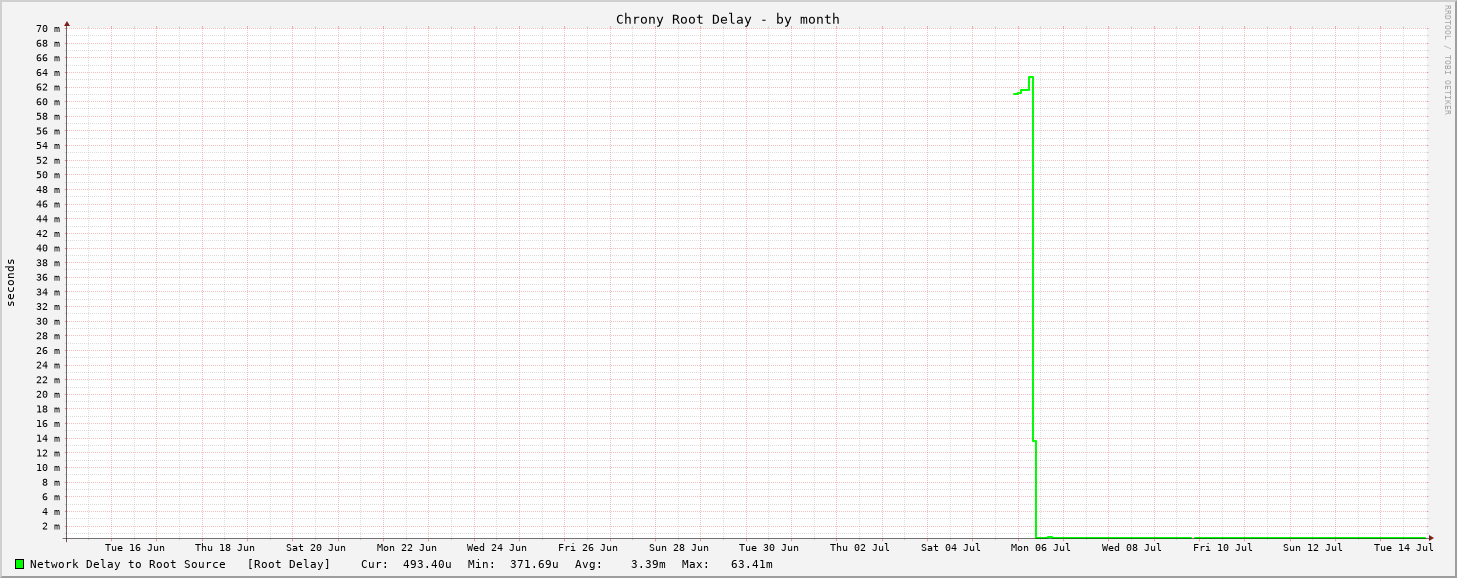Click the '26 m' y-axis tick label
1457x578 pixels.
pos(48,350)
